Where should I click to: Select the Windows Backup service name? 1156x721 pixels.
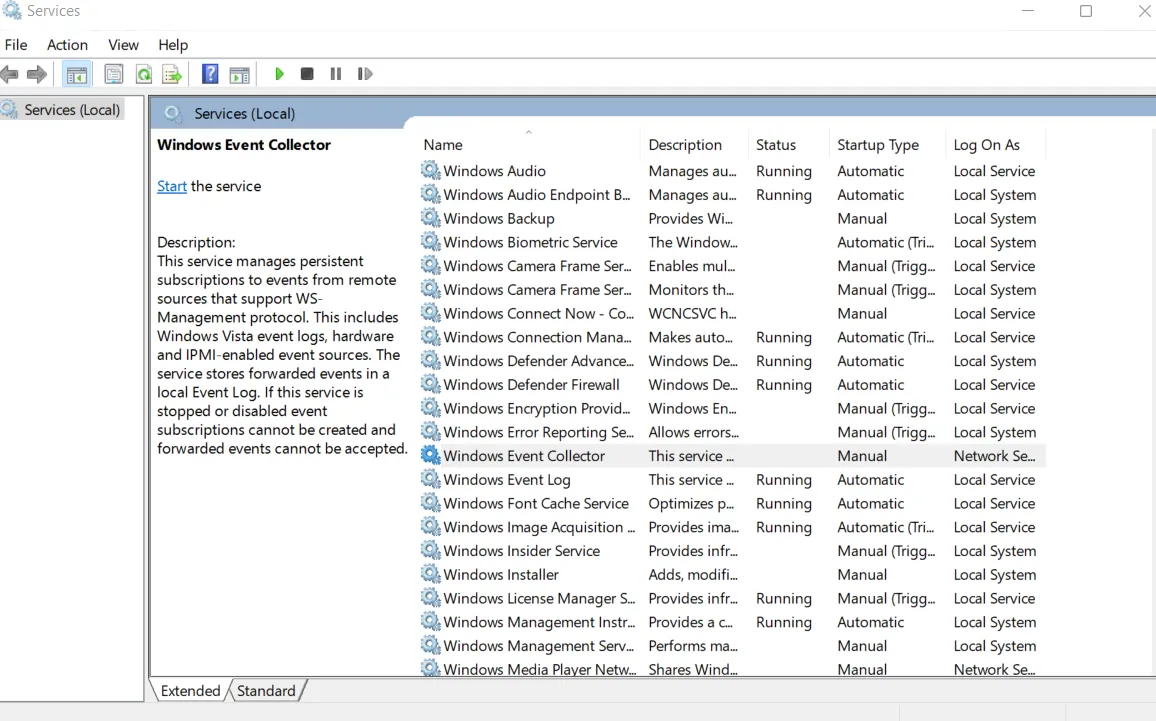coord(499,218)
